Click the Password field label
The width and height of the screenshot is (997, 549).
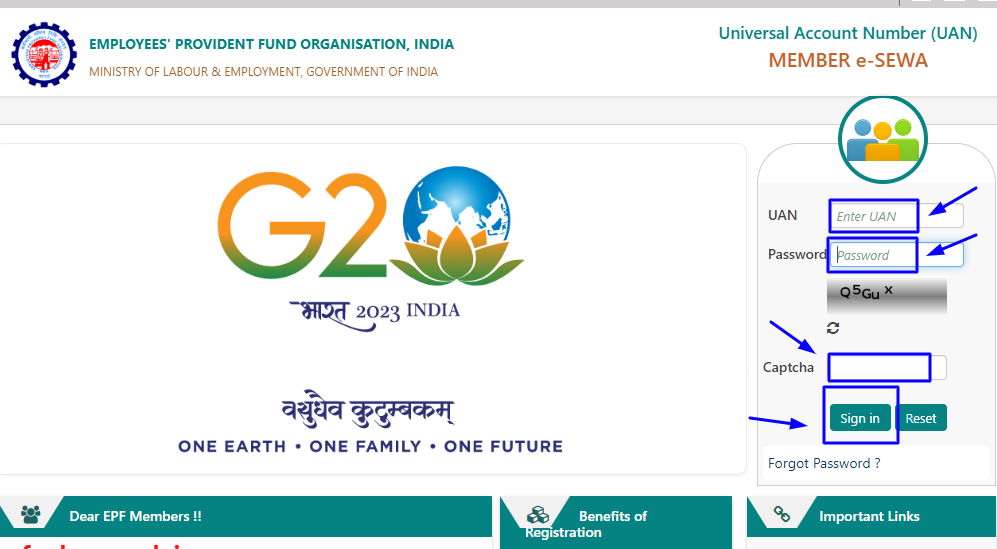coord(797,254)
